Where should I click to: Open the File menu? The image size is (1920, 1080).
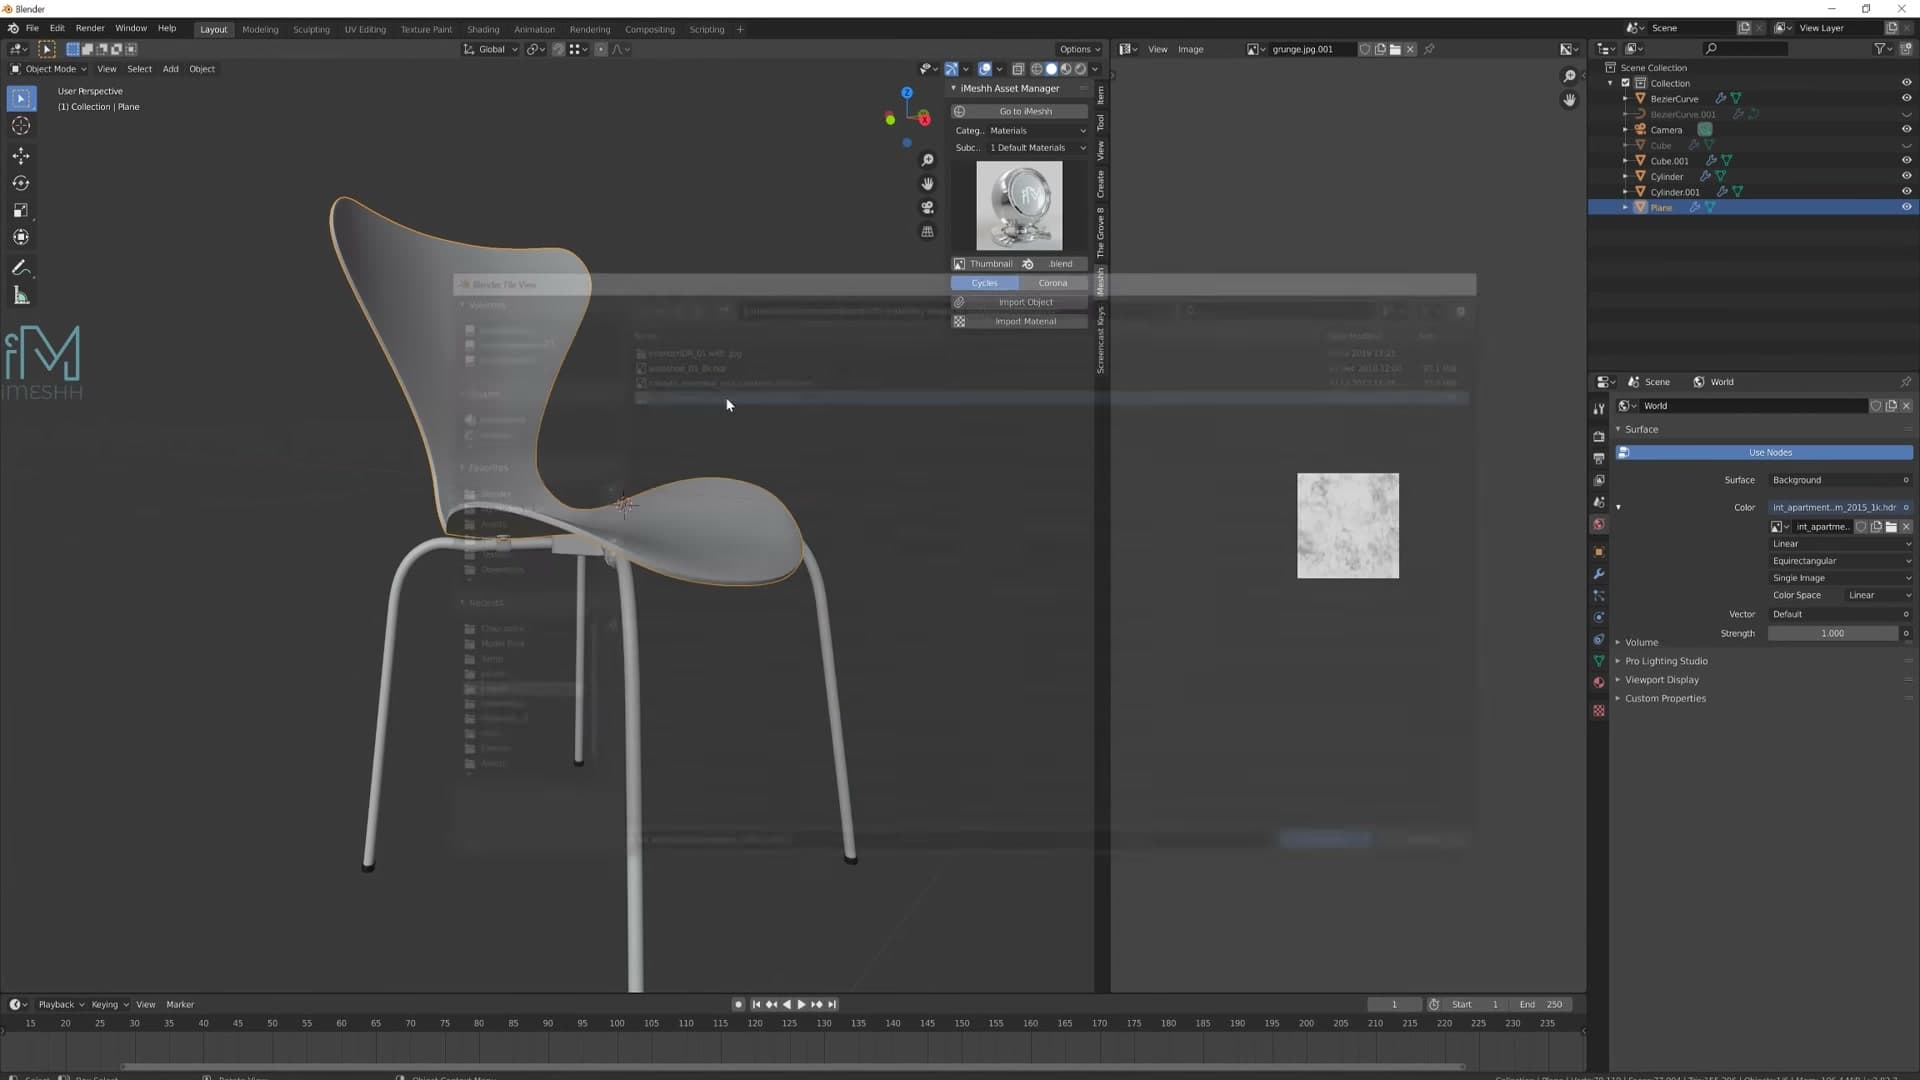[32, 28]
